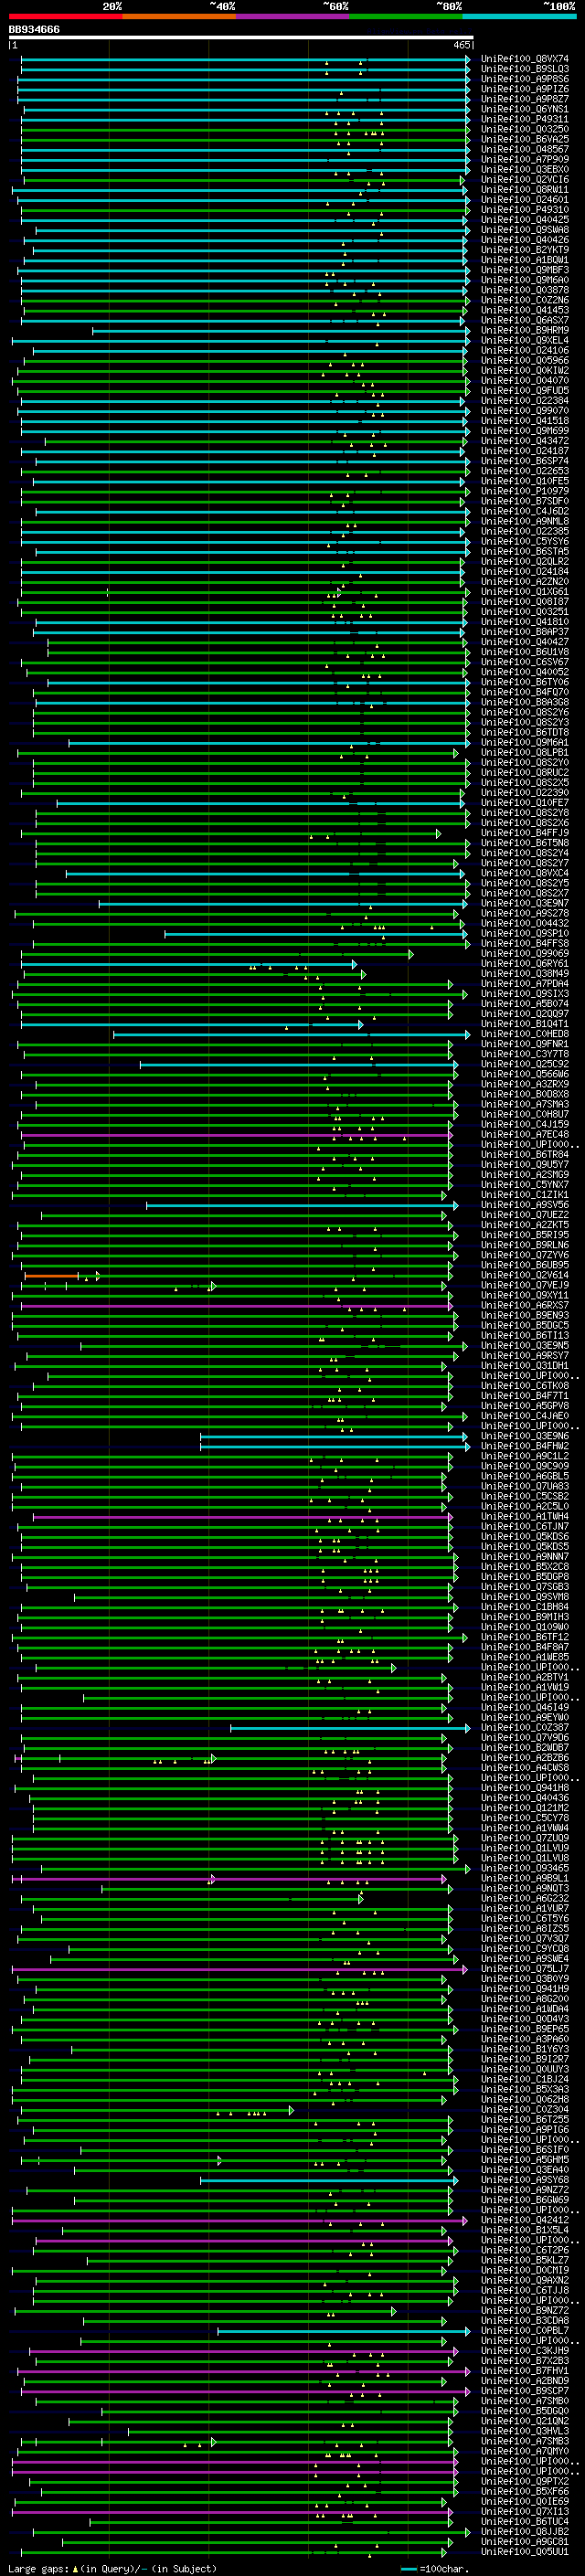Screen dimensions: 585x2576
Task: Select the UniRef100_Q31DH1 label
Action: (525, 1366)
